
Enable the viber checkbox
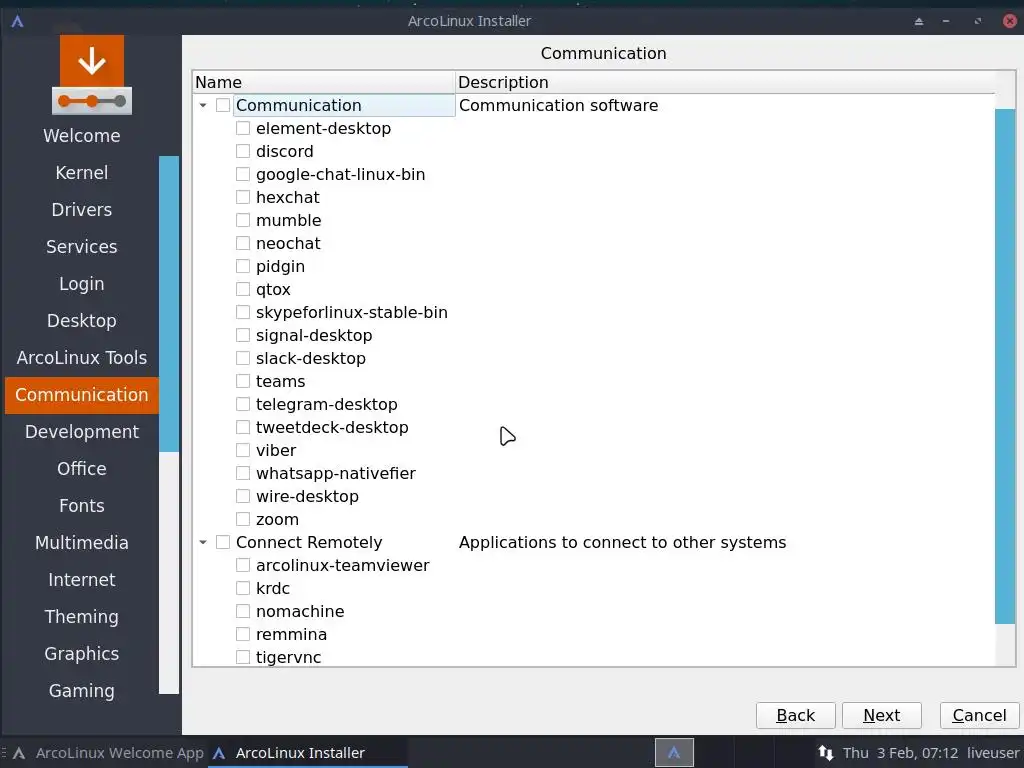(243, 450)
